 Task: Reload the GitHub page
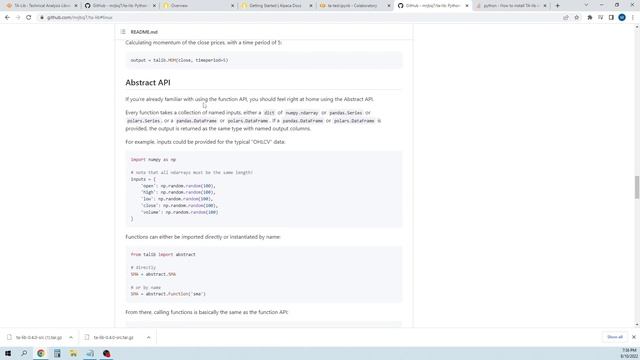pyautogui.click(x=29, y=18)
